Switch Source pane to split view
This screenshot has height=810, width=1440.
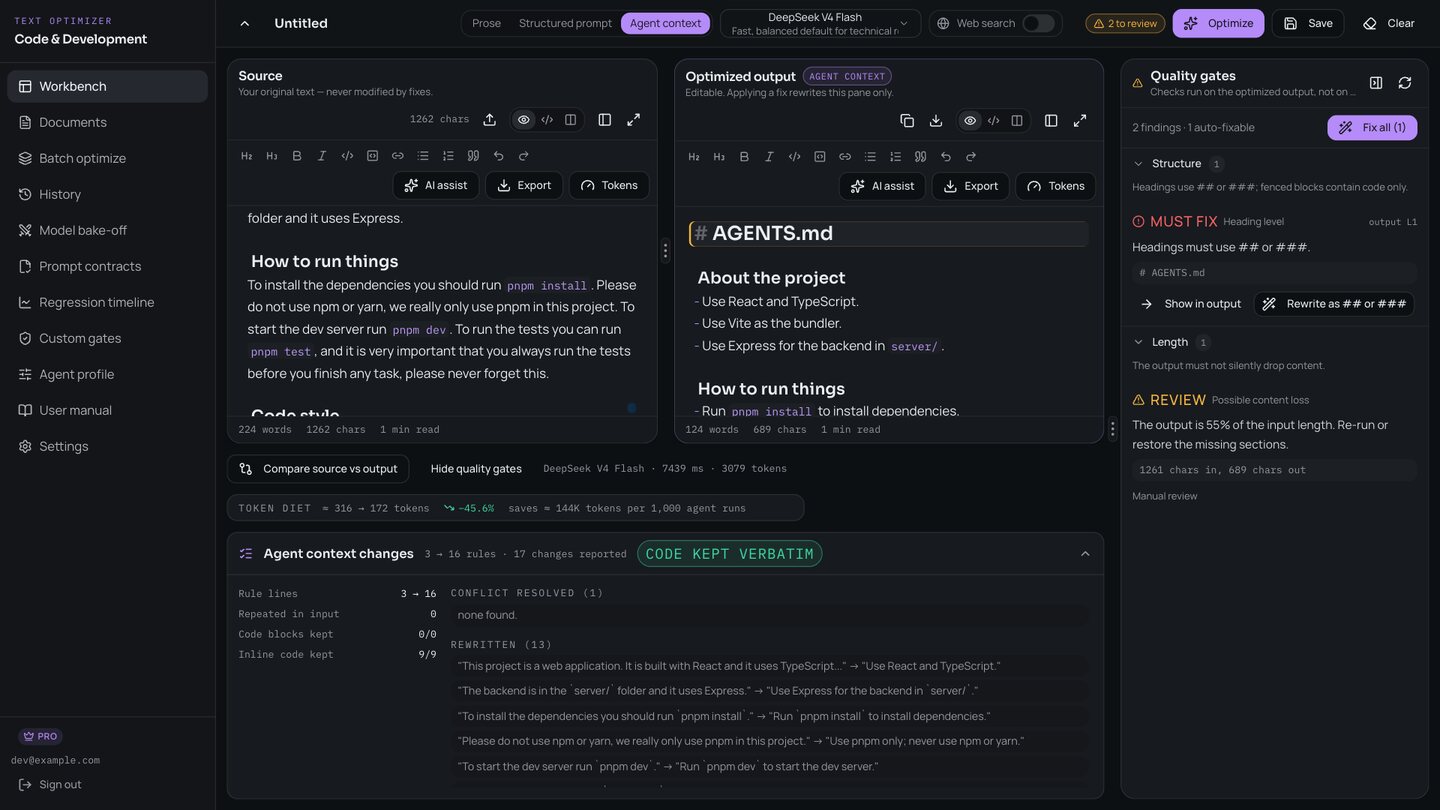pos(570,120)
